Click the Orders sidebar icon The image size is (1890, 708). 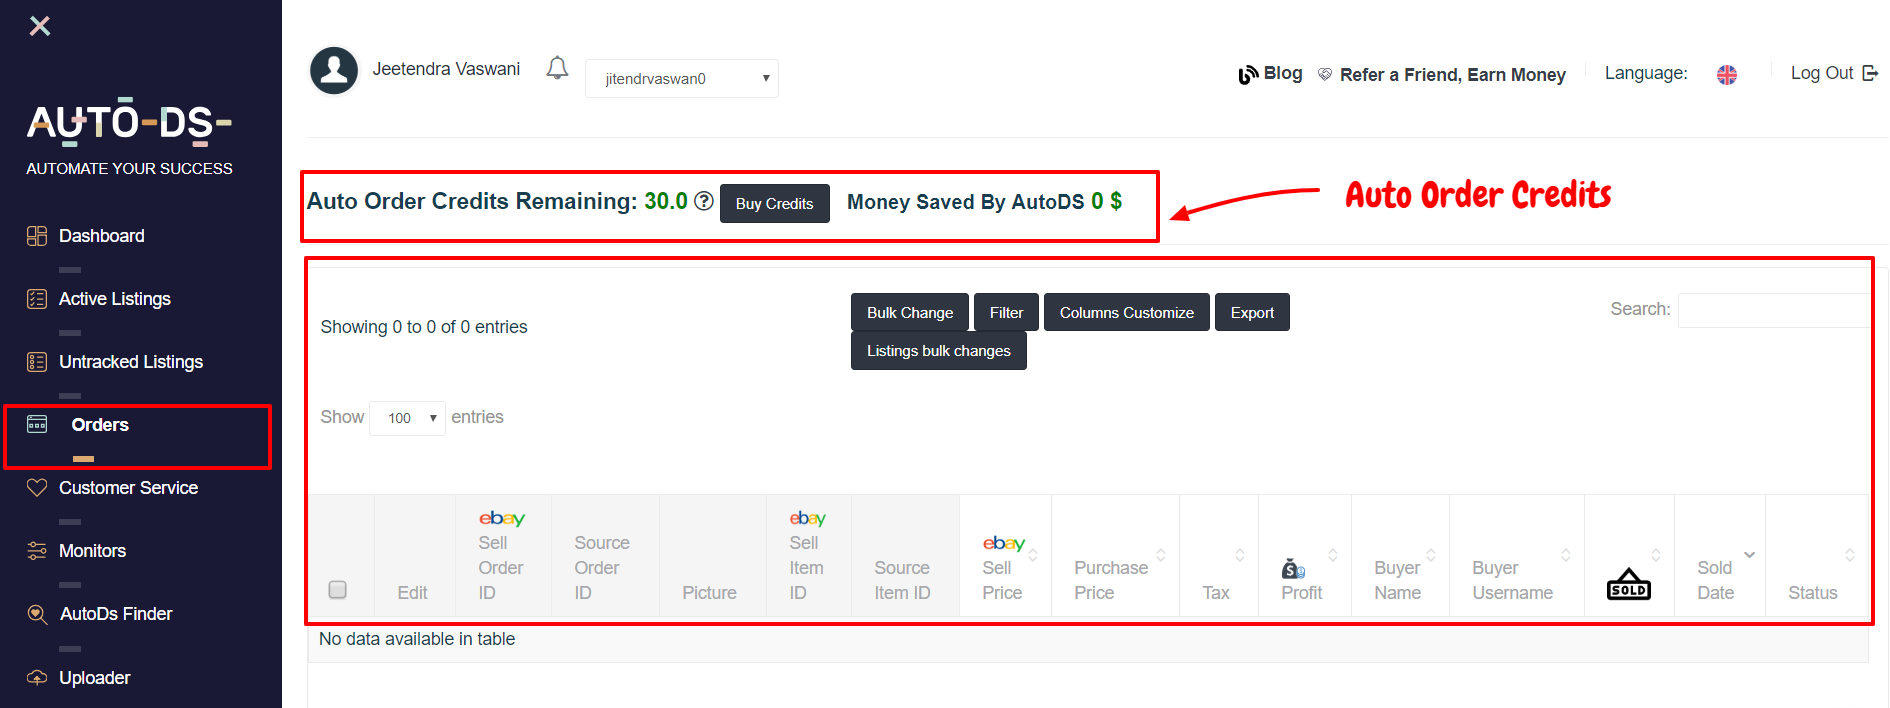click(37, 424)
